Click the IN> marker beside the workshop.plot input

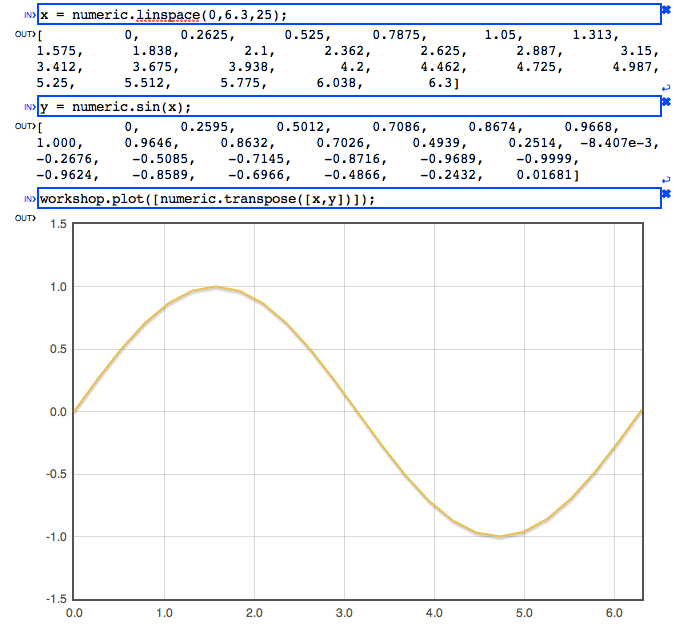click(x=30, y=199)
